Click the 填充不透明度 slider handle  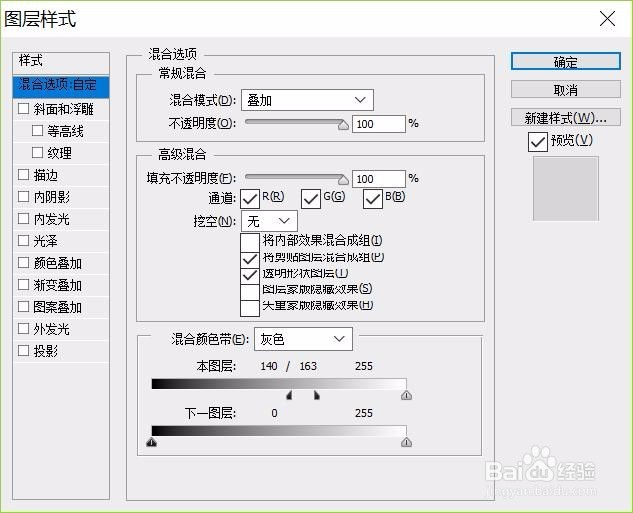pyautogui.click(x=343, y=179)
